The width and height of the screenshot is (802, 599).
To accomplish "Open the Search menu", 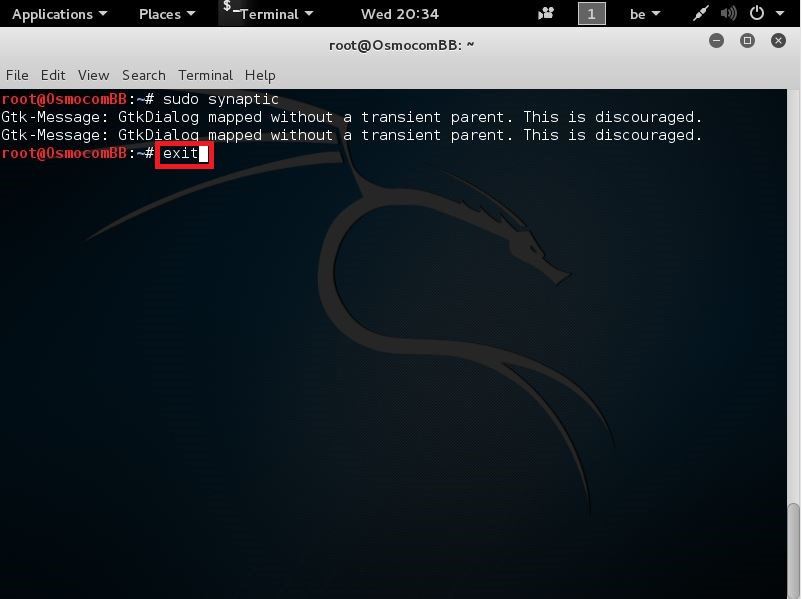I will click(x=144, y=75).
